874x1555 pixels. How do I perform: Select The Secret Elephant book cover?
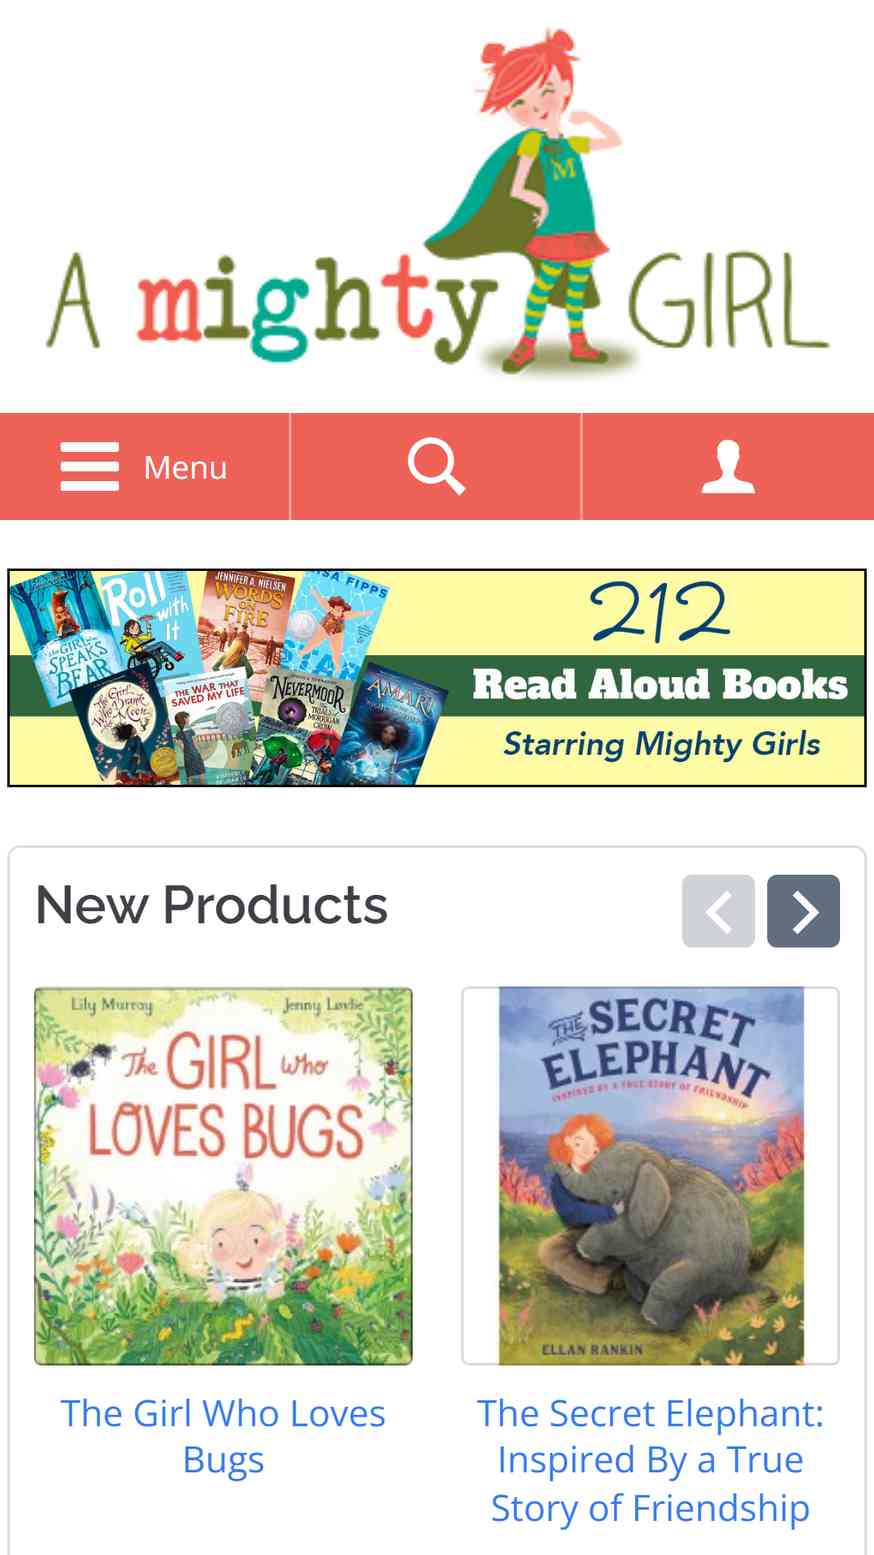pyautogui.click(x=651, y=1176)
